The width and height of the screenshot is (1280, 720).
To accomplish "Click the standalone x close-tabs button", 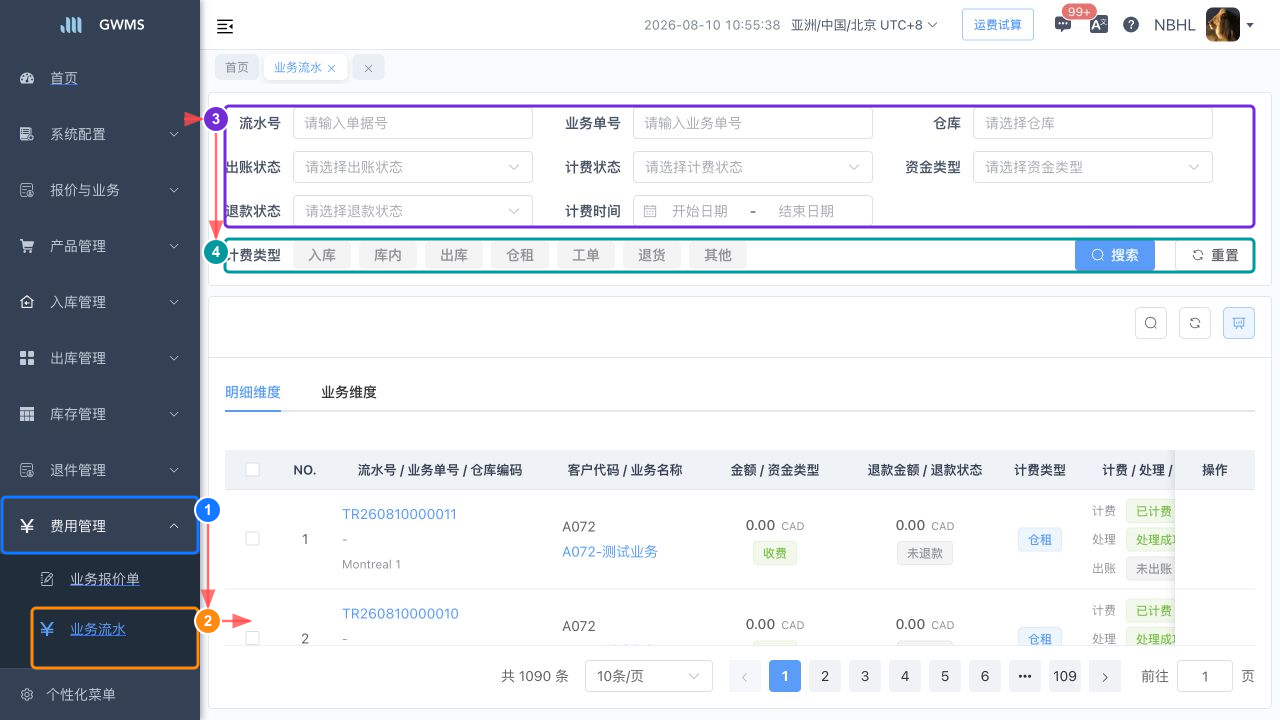I will (368, 68).
